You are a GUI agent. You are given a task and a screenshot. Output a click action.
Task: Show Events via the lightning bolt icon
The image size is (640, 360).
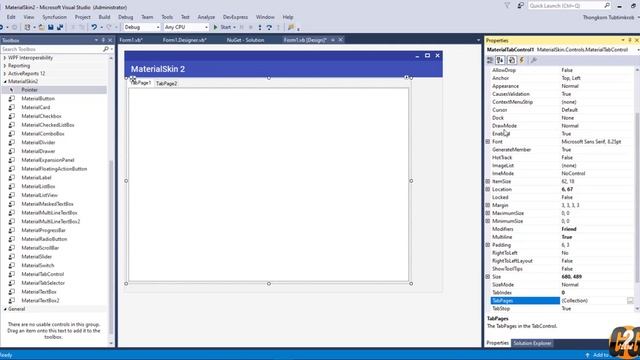pyautogui.click(x=522, y=60)
